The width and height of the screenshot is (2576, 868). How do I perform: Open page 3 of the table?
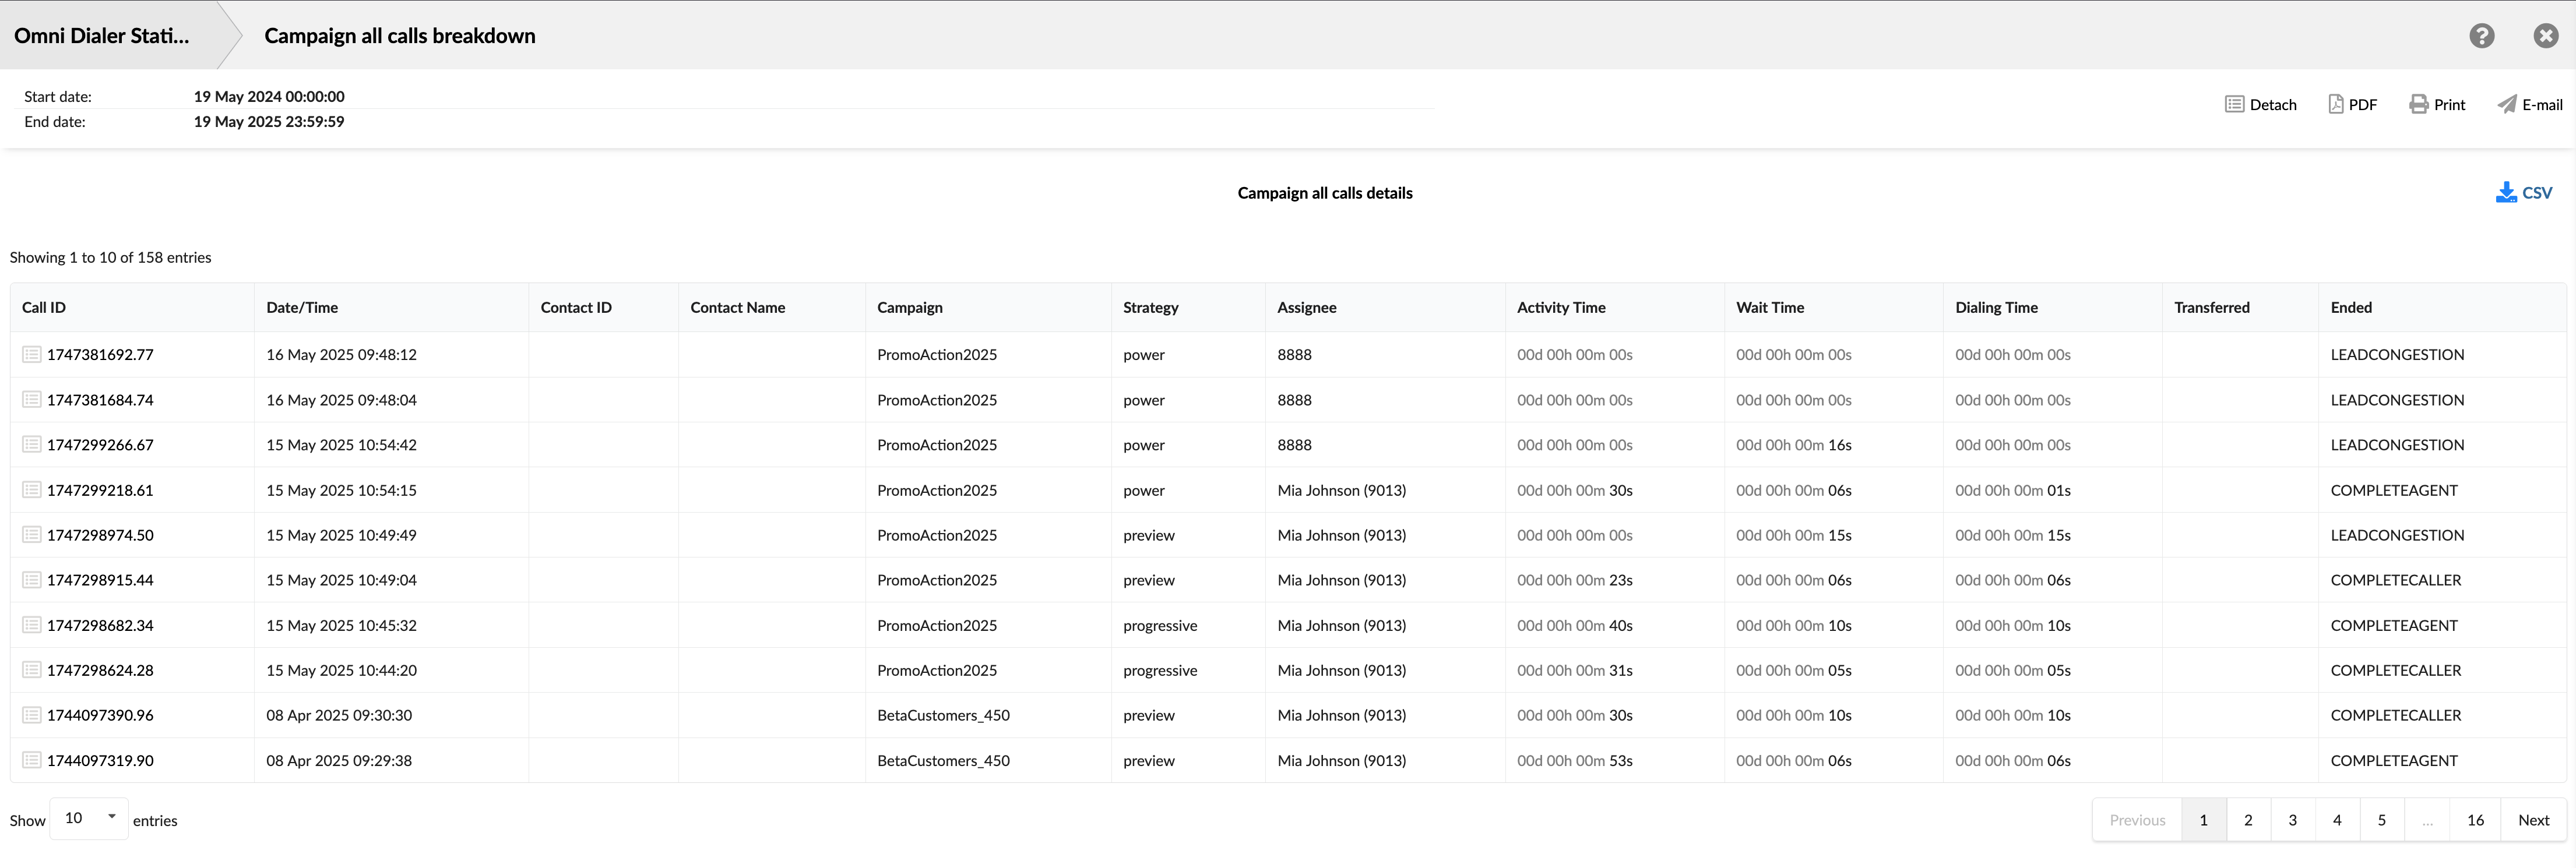tap(2292, 819)
